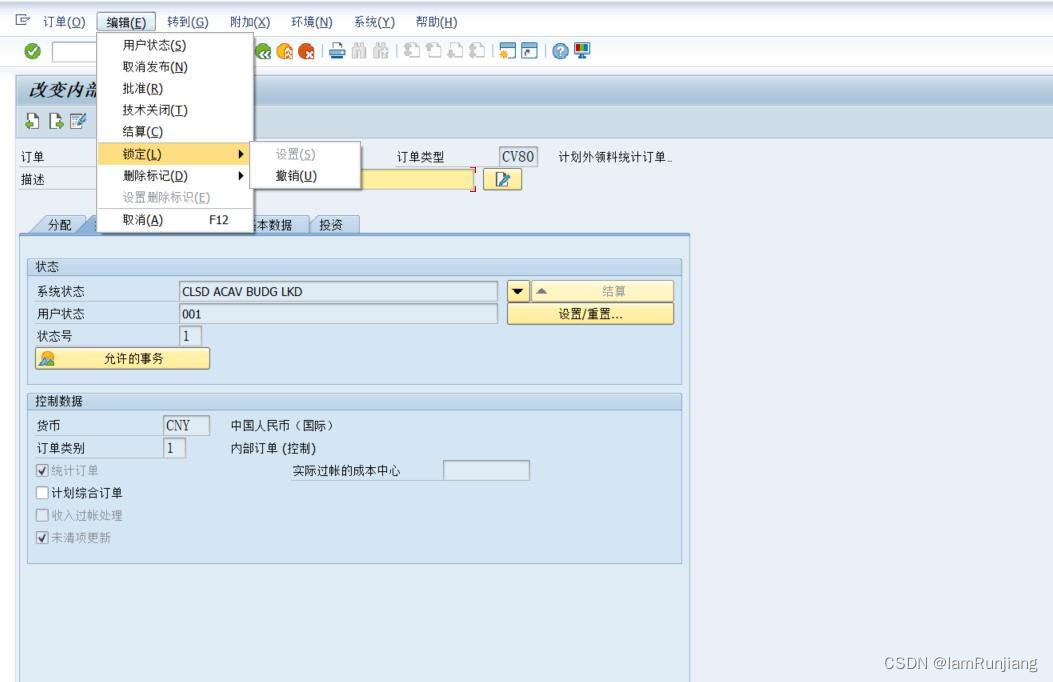Open the 转到 menu
1053x682 pixels.
tap(189, 22)
